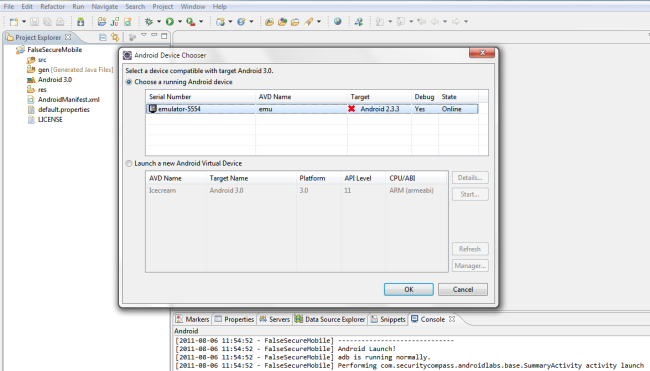This screenshot has width=650, height=371.
Task: Open dropdown arrow next to Run icon
Action: (180, 22)
